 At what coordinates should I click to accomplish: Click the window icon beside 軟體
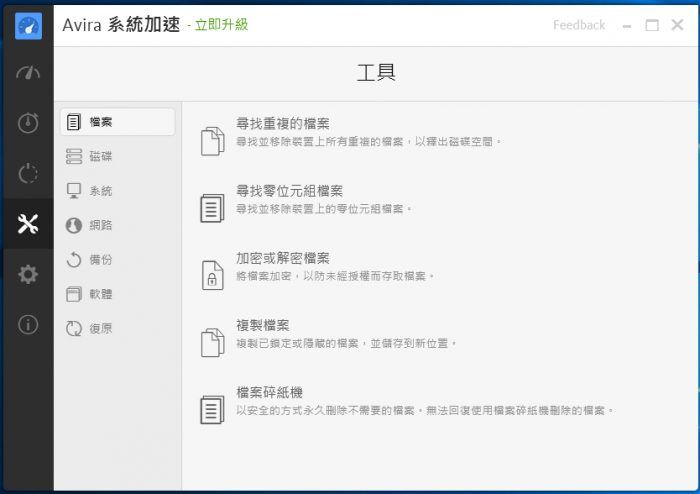pyautogui.click(x=74, y=294)
